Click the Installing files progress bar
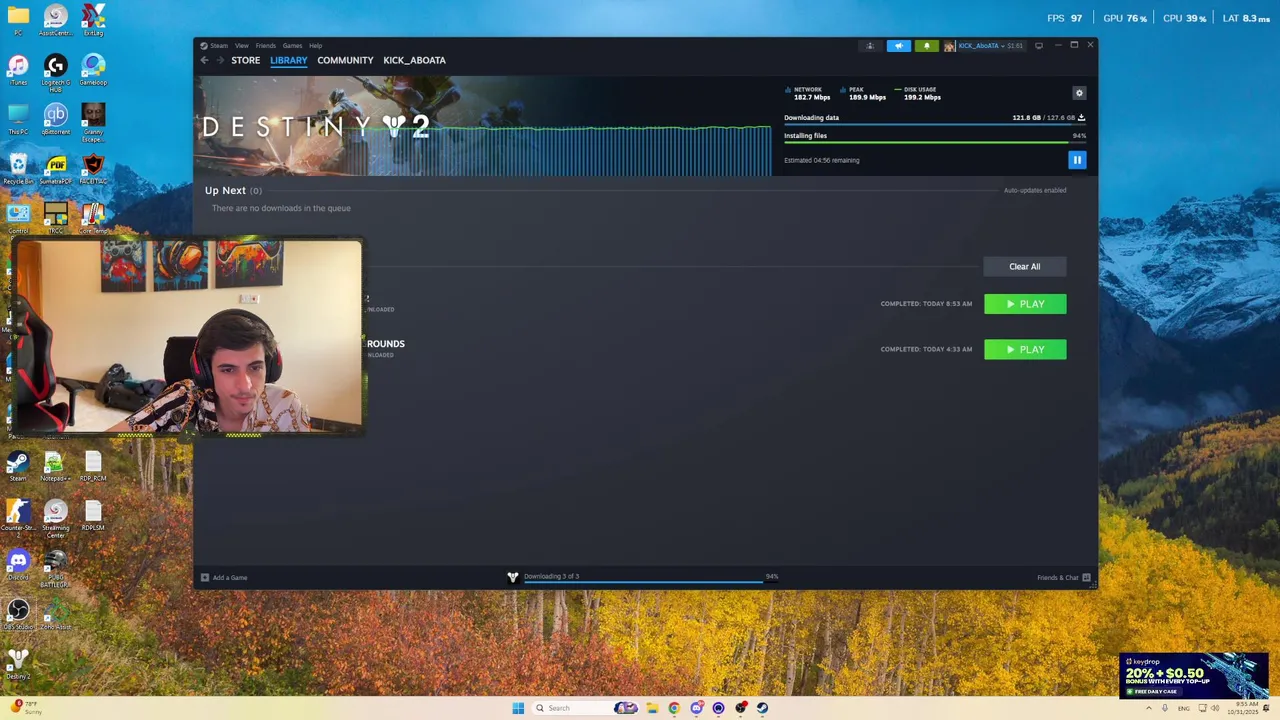Image resolution: width=1280 pixels, height=720 pixels. click(x=935, y=143)
